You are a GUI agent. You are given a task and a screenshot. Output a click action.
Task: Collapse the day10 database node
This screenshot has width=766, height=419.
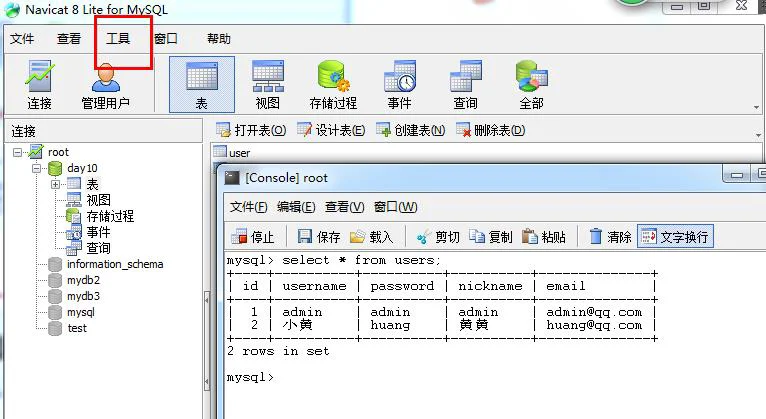37,168
